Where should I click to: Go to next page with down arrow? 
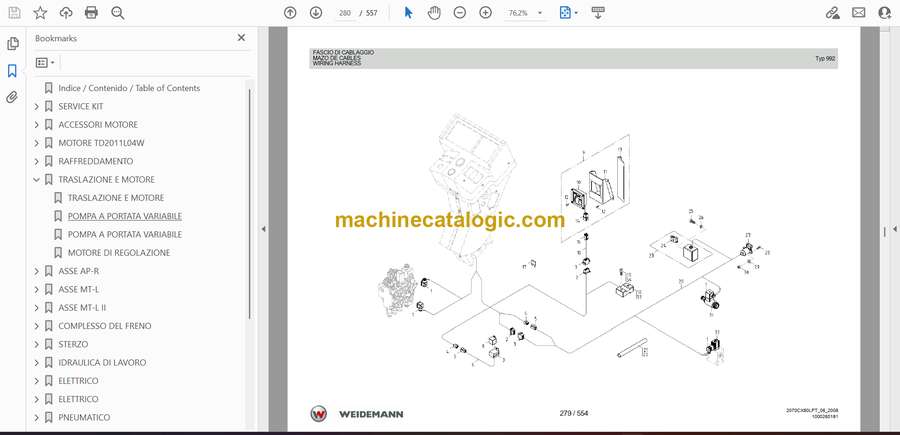[x=316, y=13]
